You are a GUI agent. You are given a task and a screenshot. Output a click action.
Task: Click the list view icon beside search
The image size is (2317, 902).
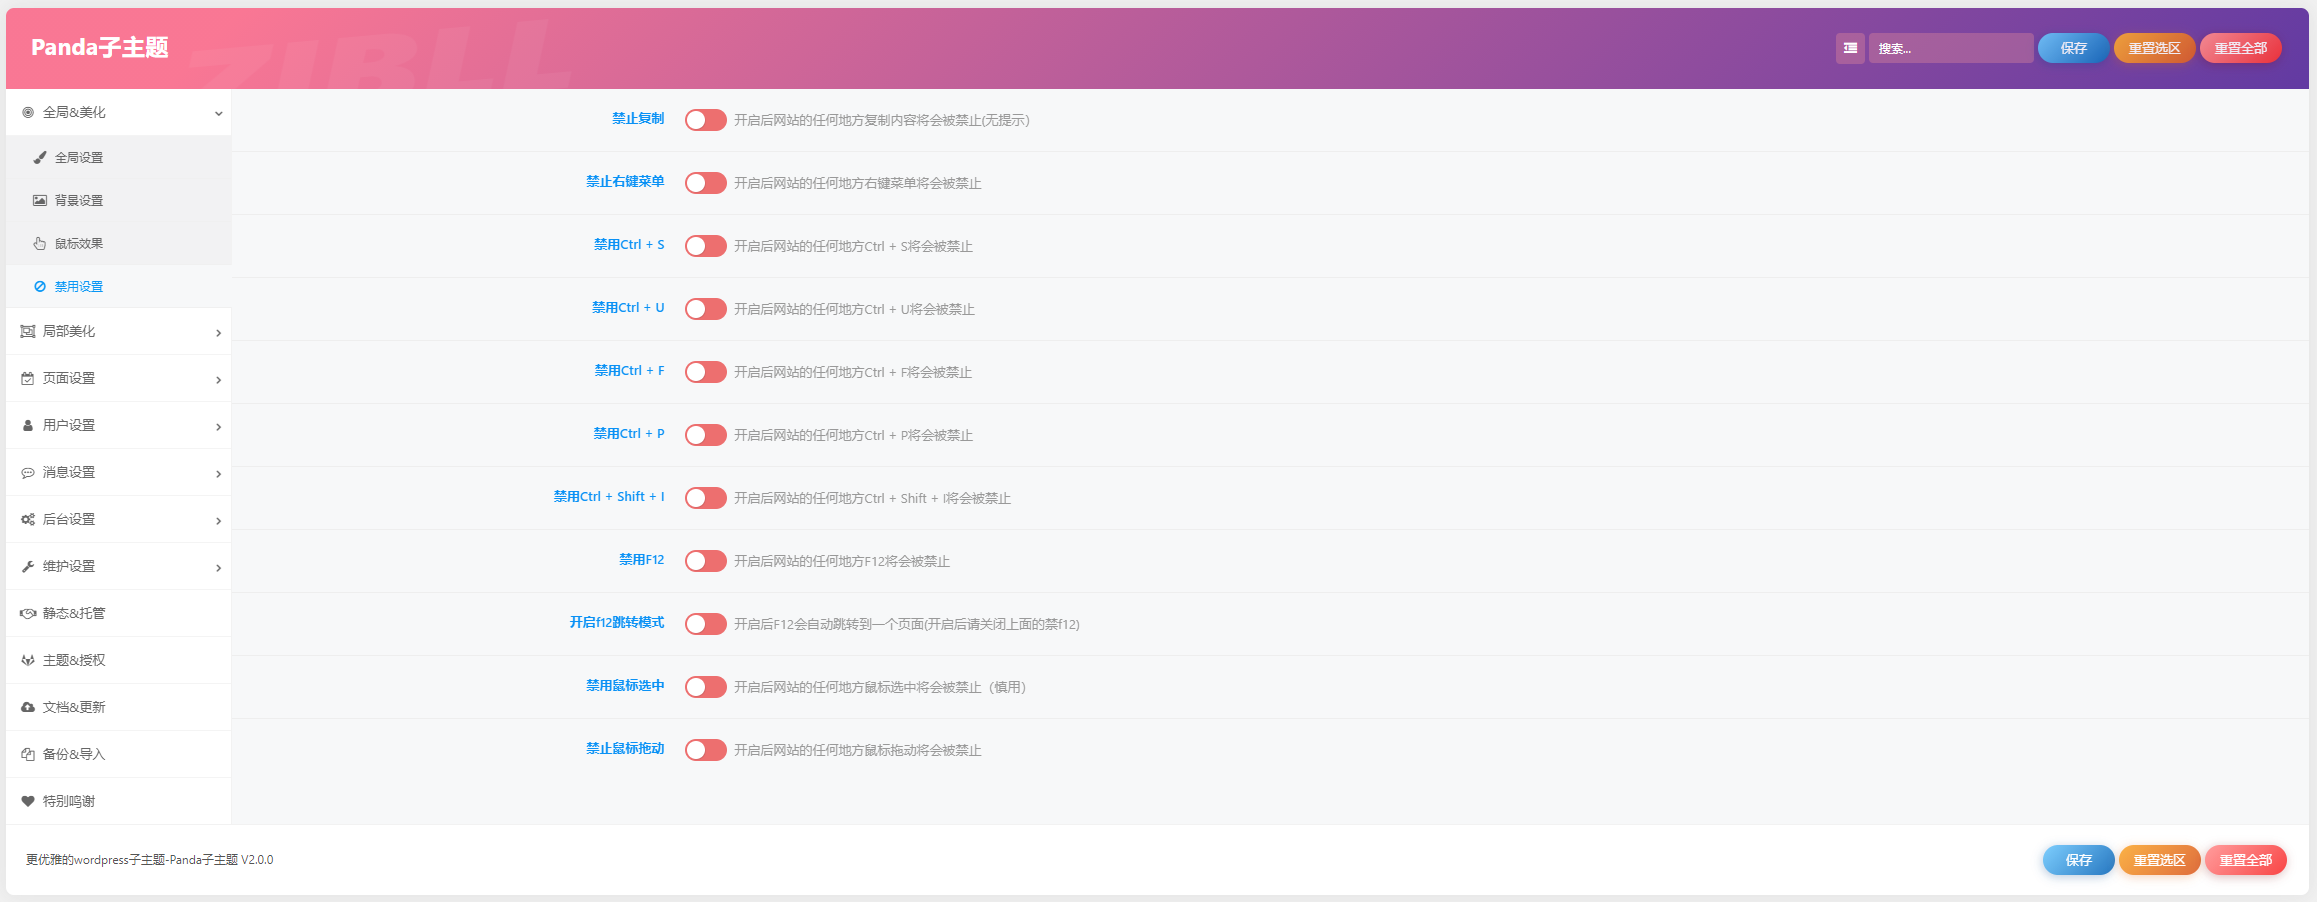tap(1850, 48)
